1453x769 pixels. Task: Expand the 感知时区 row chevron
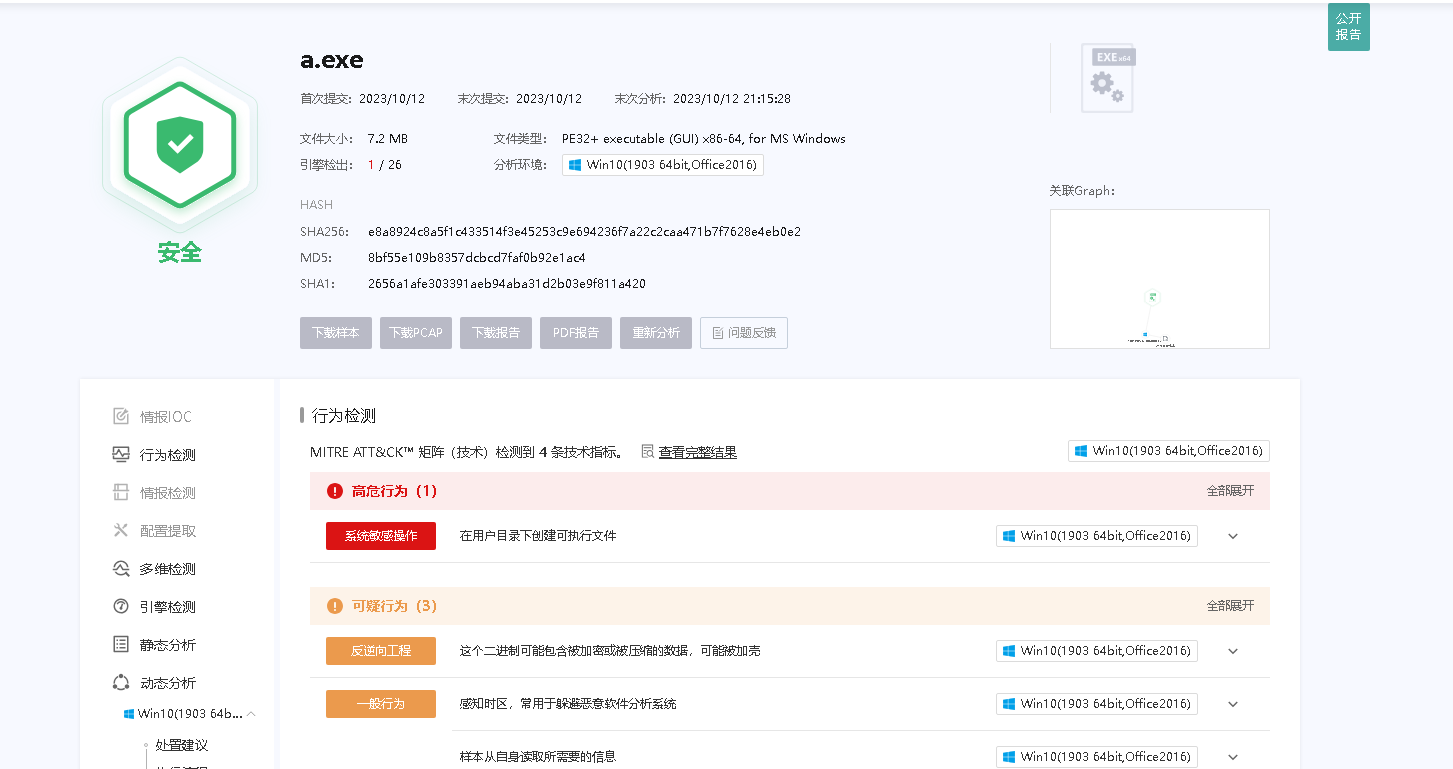click(x=1233, y=704)
